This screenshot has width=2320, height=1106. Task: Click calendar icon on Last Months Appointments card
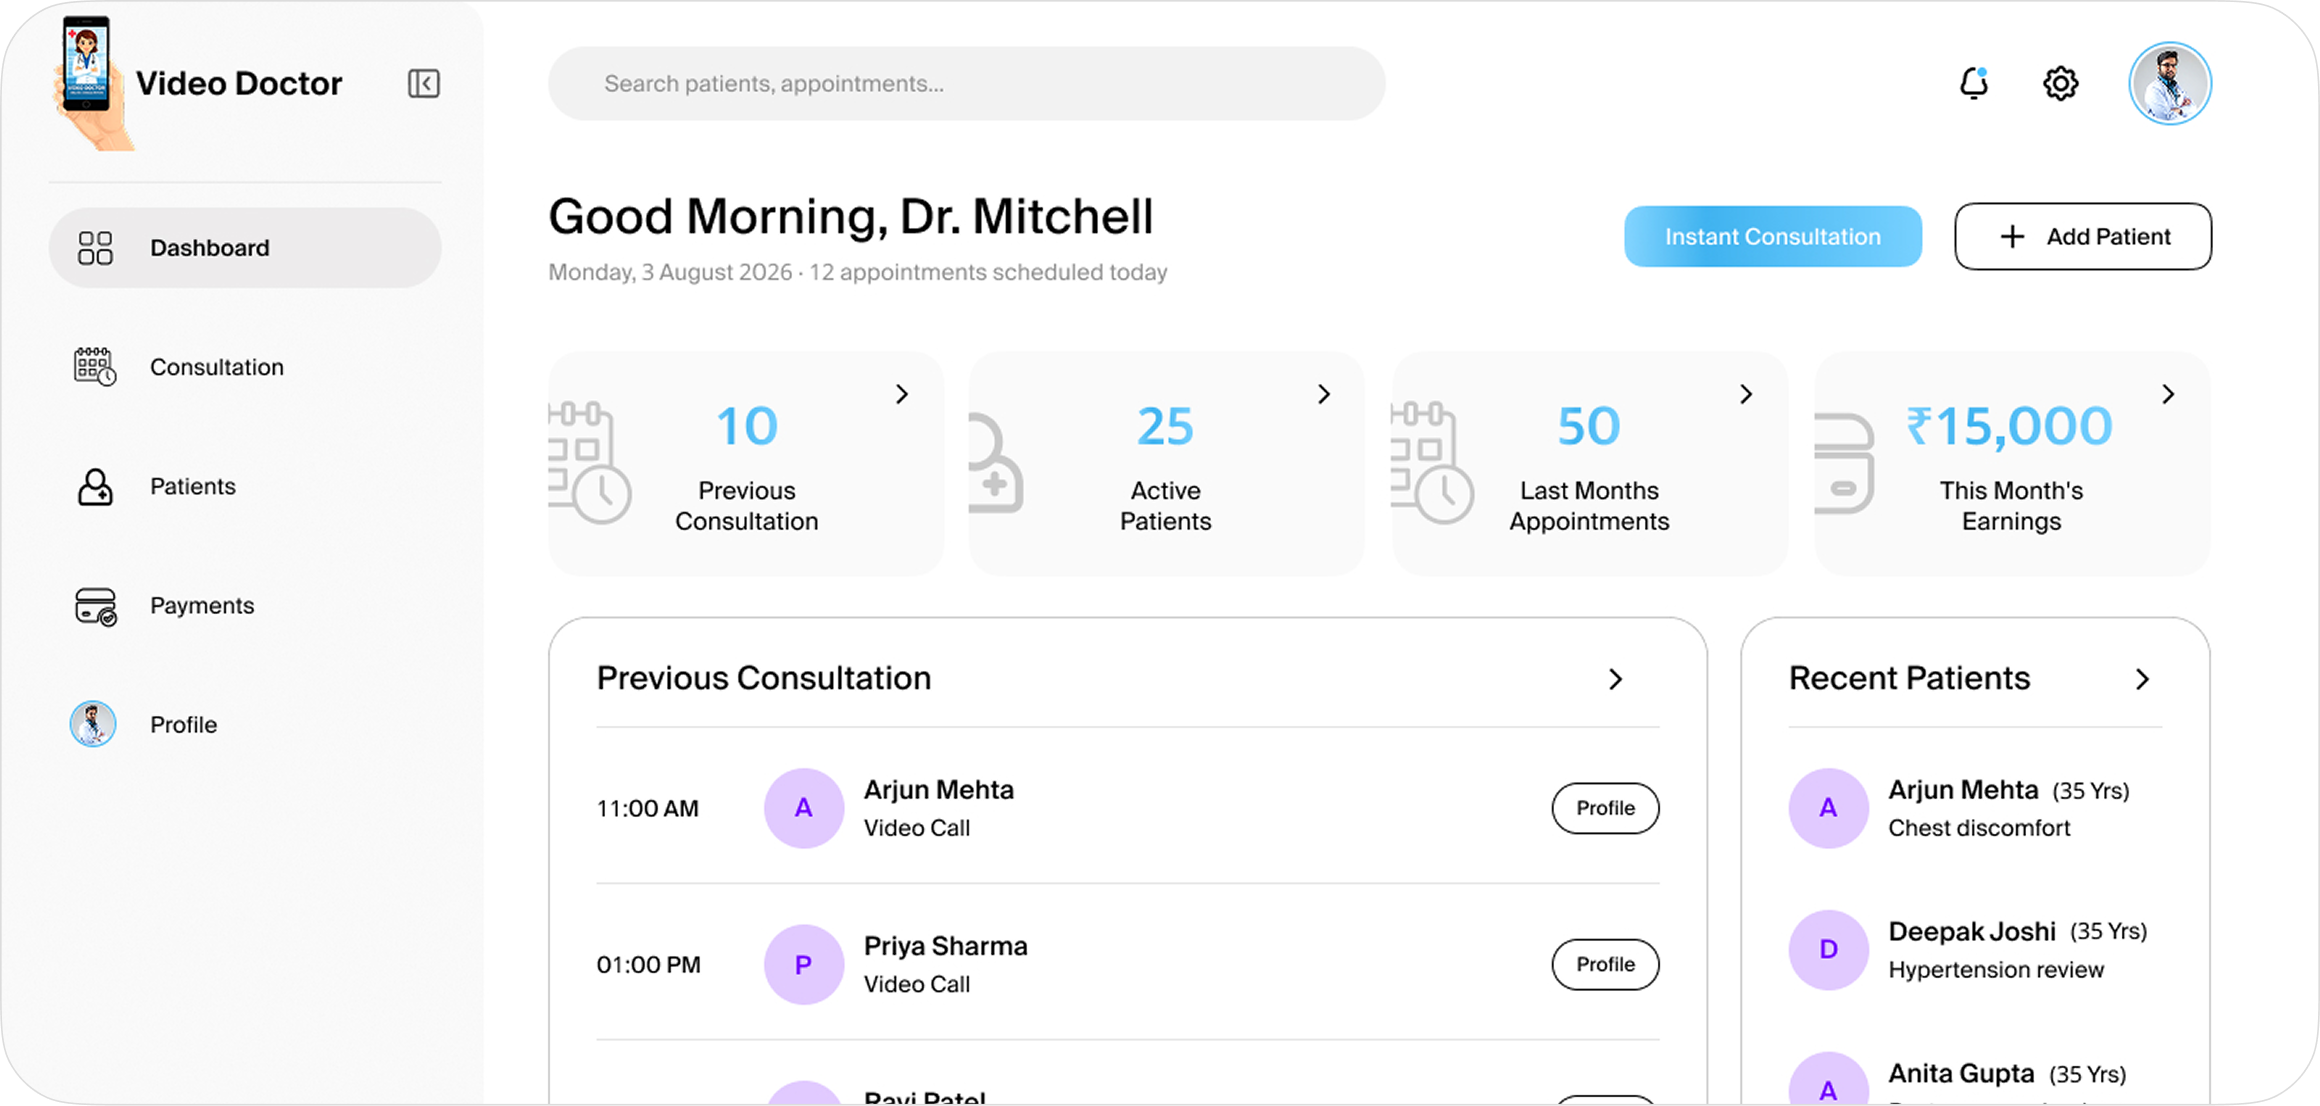(1432, 462)
